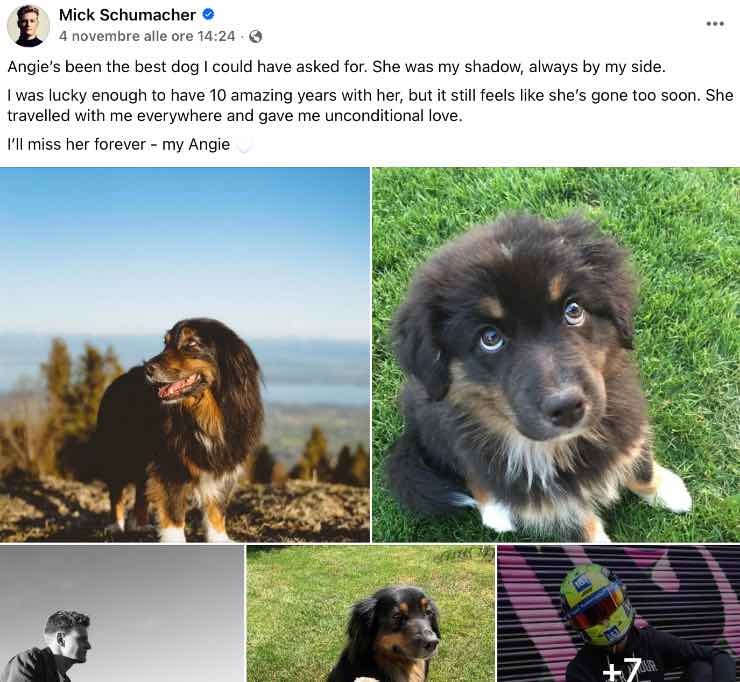The width and height of the screenshot is (740, 682).
Task: Click the white heart emoji in post
Action: [243, 145]
